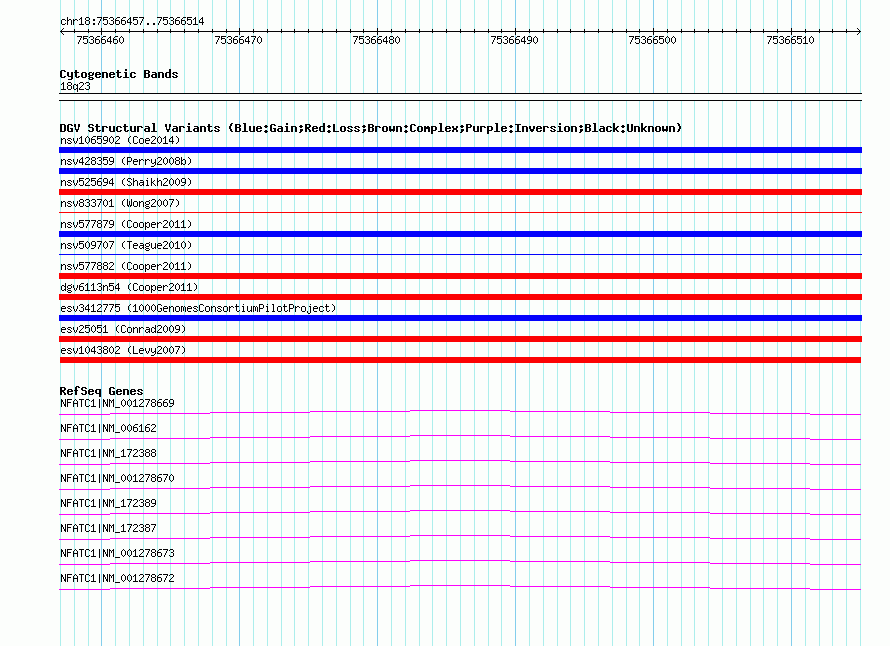Open variant esv1043802 (Levy2007) label

click(123, 350)
